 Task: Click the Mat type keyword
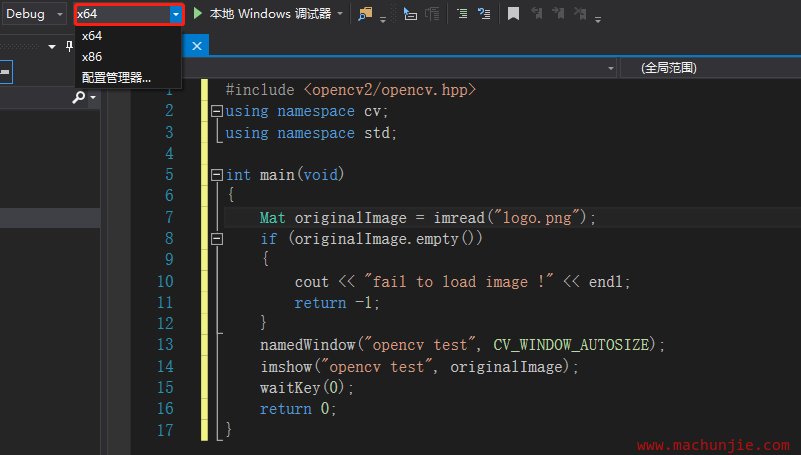272,218
